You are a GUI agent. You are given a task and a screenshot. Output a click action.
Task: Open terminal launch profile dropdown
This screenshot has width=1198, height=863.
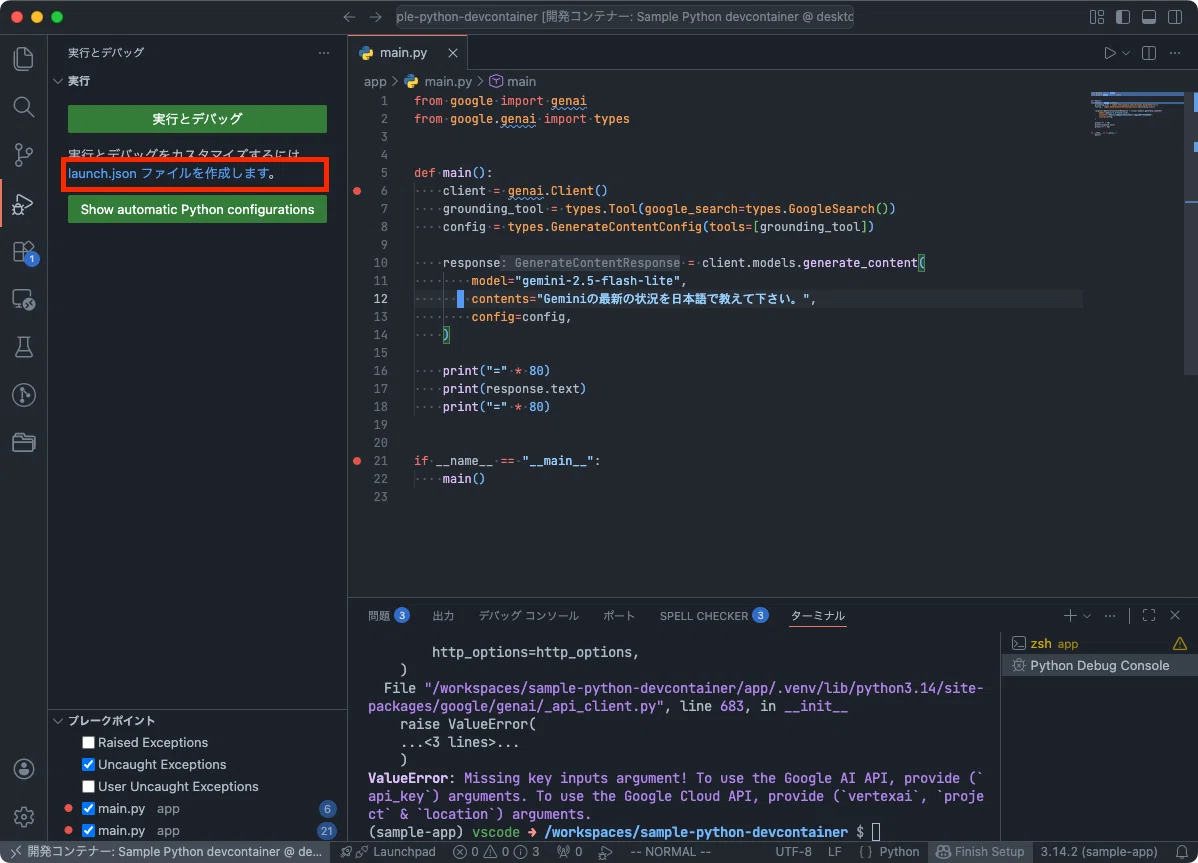point(1086,616)
